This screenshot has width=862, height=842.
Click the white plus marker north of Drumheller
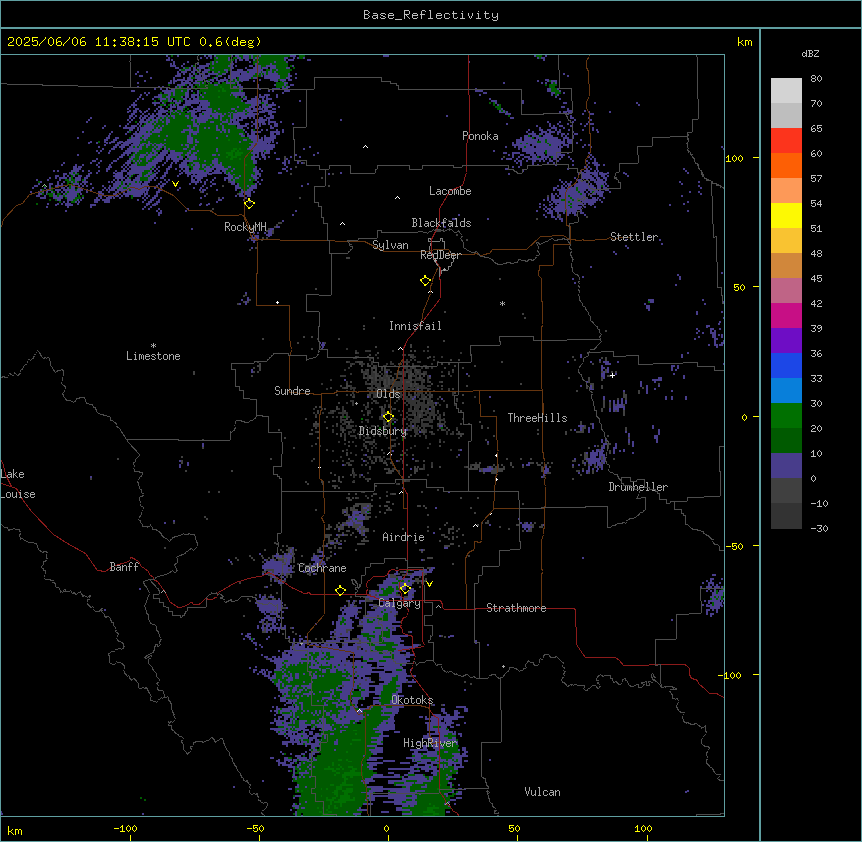point(612,375)
